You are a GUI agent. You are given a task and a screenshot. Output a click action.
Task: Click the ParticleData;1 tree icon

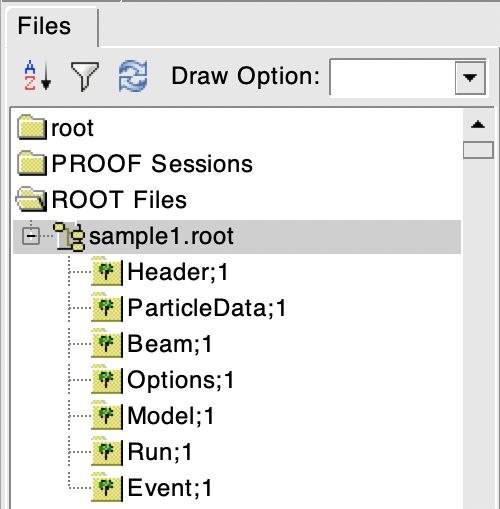point(107,308)
